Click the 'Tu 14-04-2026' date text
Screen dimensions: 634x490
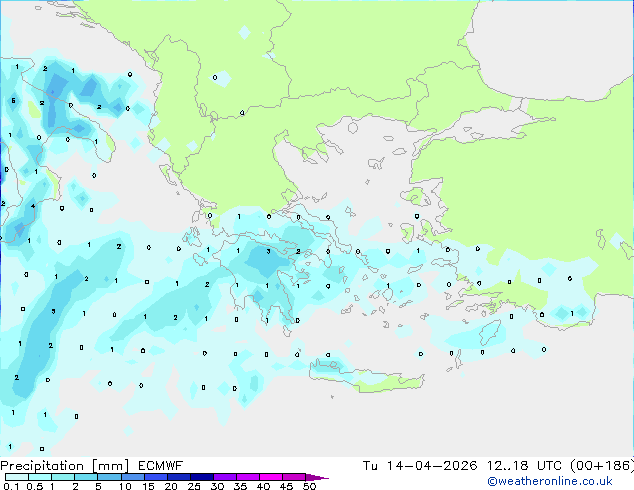coord(420,466)
